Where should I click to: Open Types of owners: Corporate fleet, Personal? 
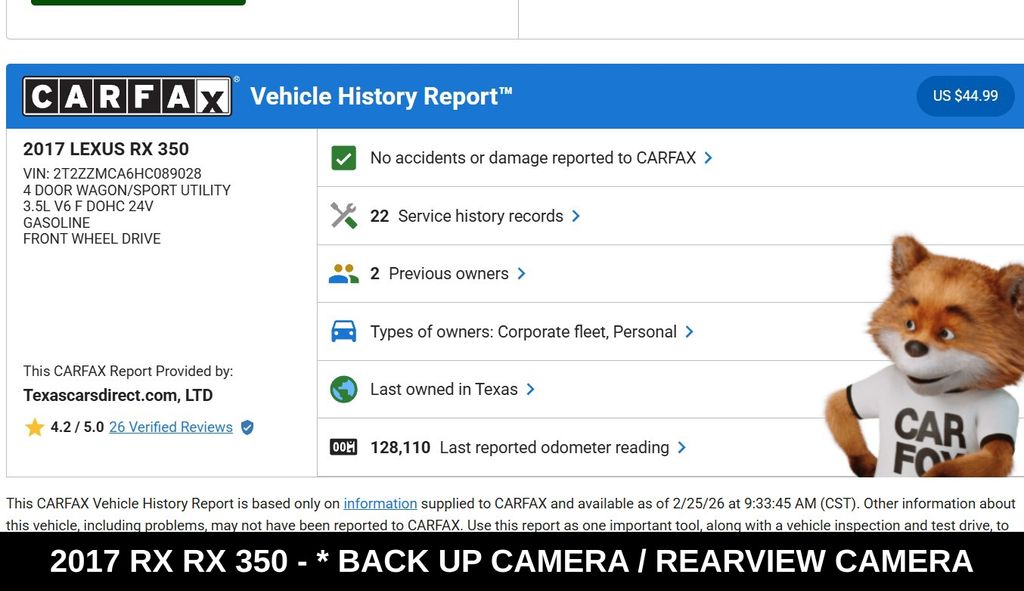(523, 332)
